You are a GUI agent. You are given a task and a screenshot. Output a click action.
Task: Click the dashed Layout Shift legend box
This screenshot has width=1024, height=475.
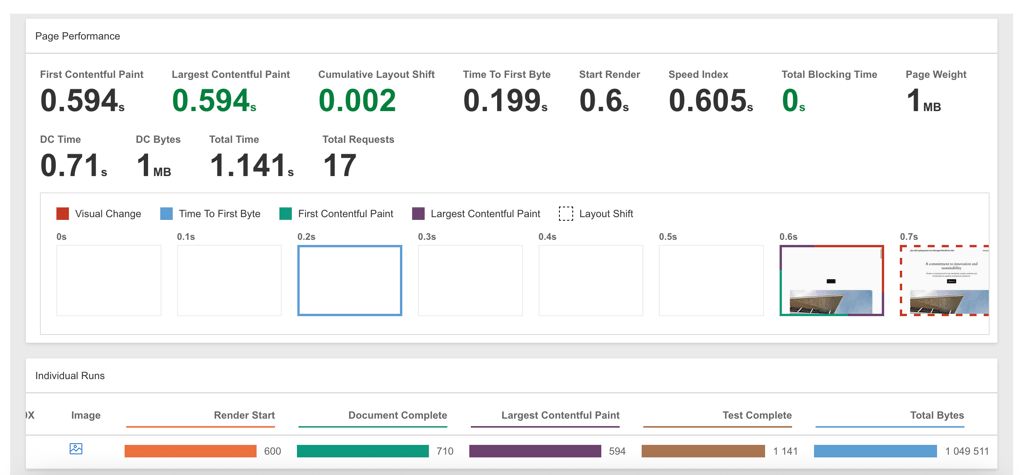point(566,214)
